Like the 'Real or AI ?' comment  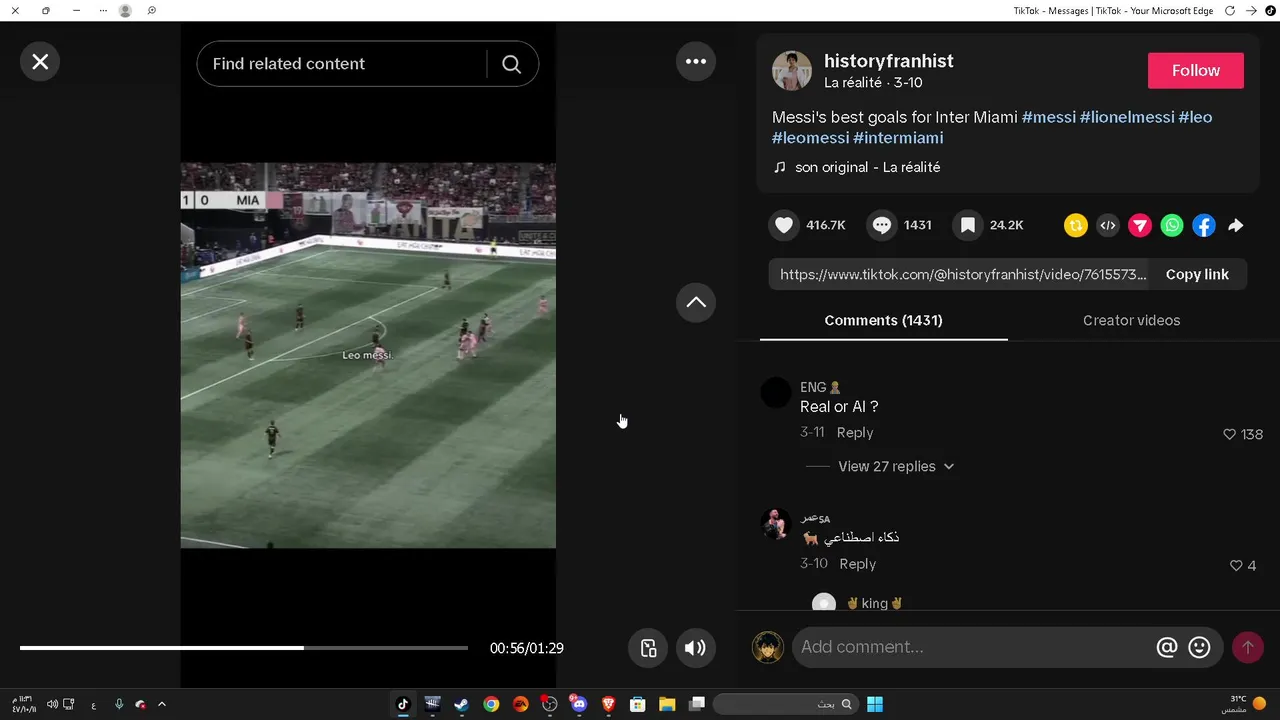pos(1230,434)
